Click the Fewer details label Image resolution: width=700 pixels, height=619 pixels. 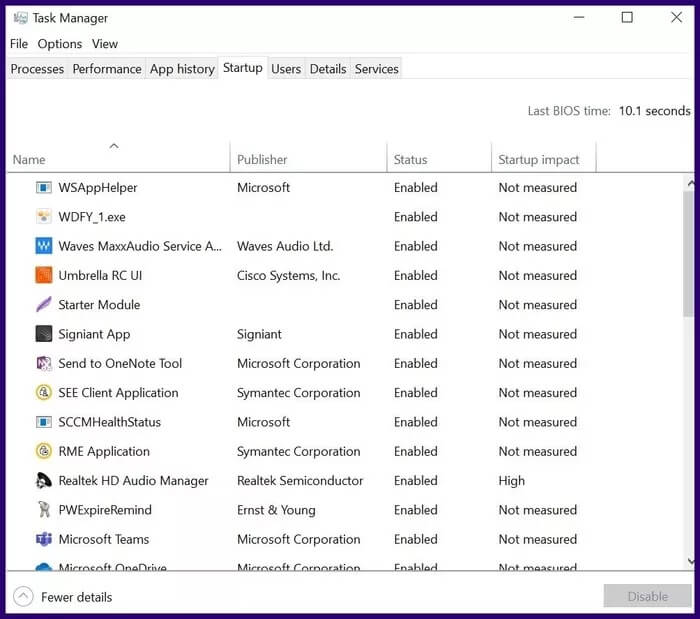click(x=77, y=597)
